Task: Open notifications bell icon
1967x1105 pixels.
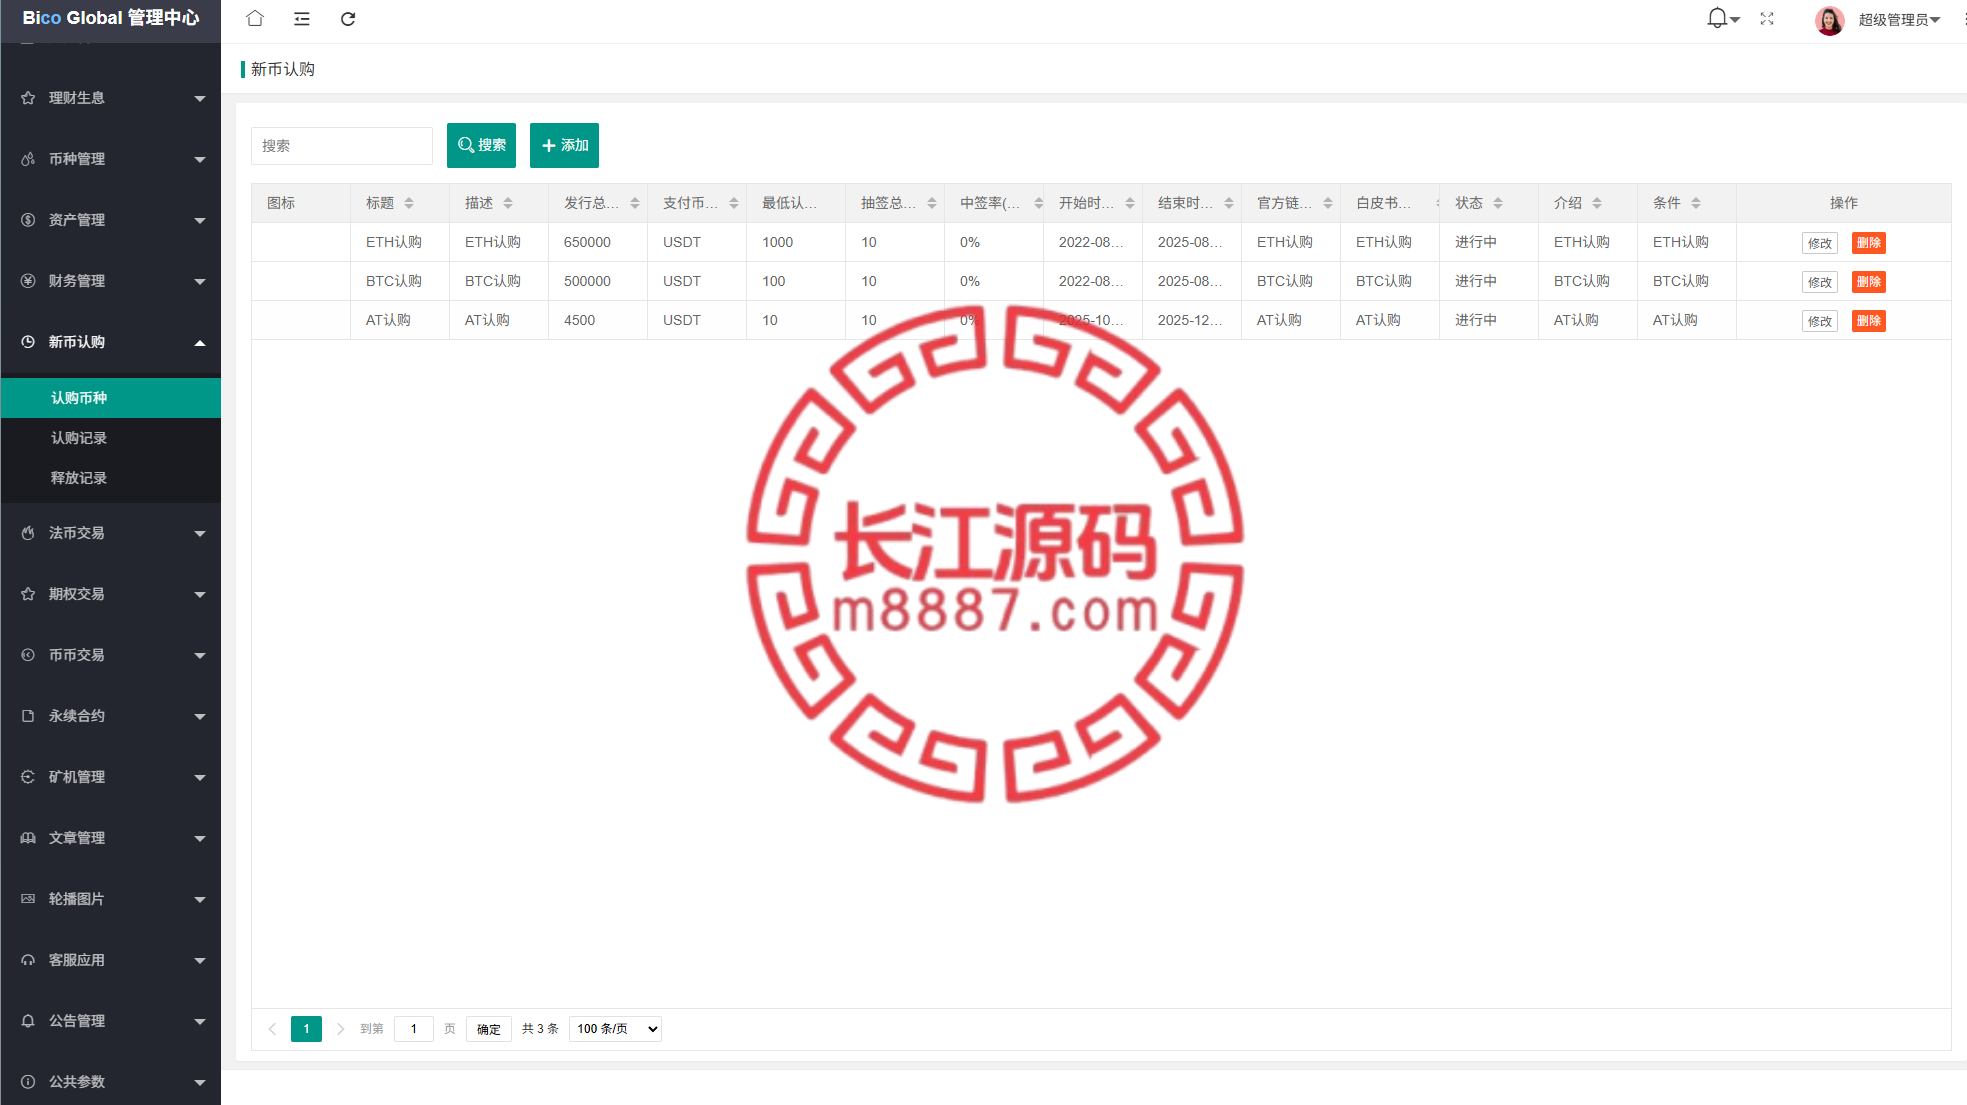Action: tap(1717, 18)
